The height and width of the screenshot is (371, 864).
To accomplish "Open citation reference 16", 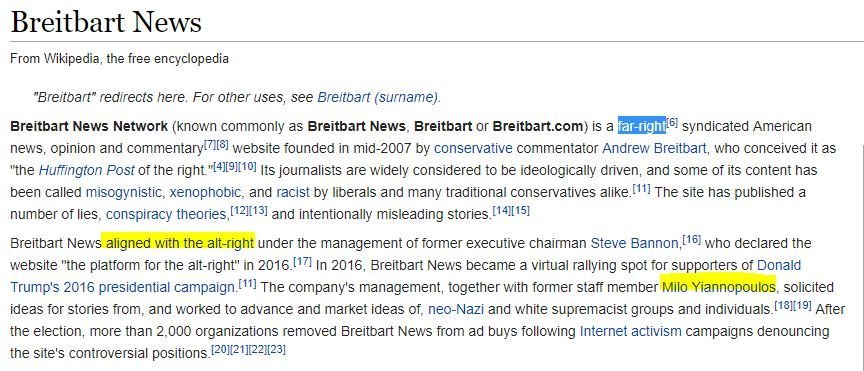I will [x=692, y=239].
